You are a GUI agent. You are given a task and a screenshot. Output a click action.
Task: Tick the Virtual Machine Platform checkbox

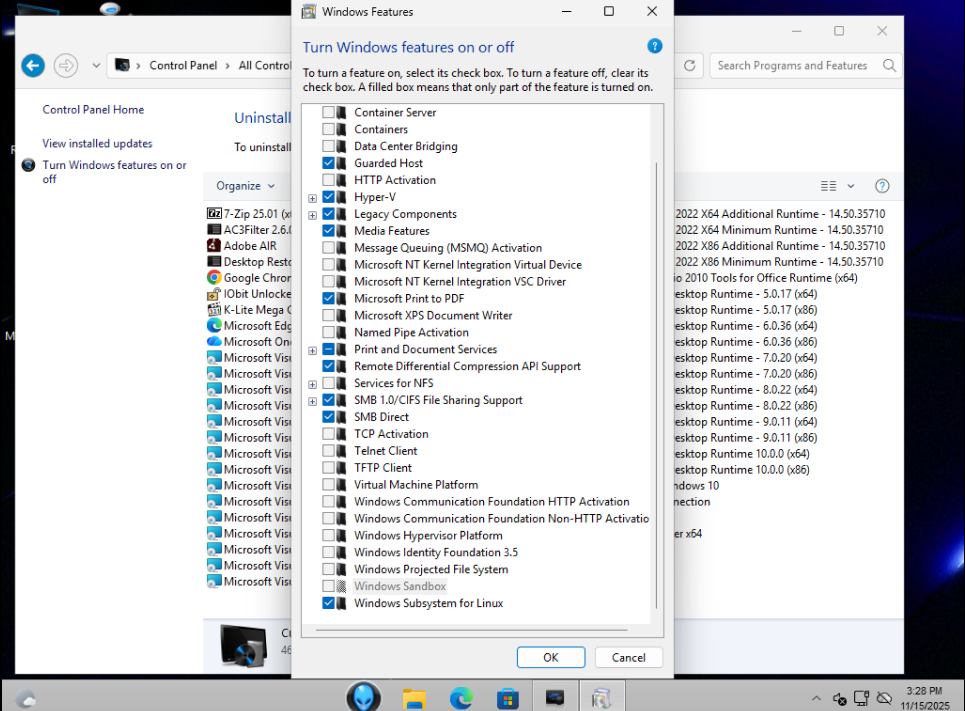[x=328, y=485]
